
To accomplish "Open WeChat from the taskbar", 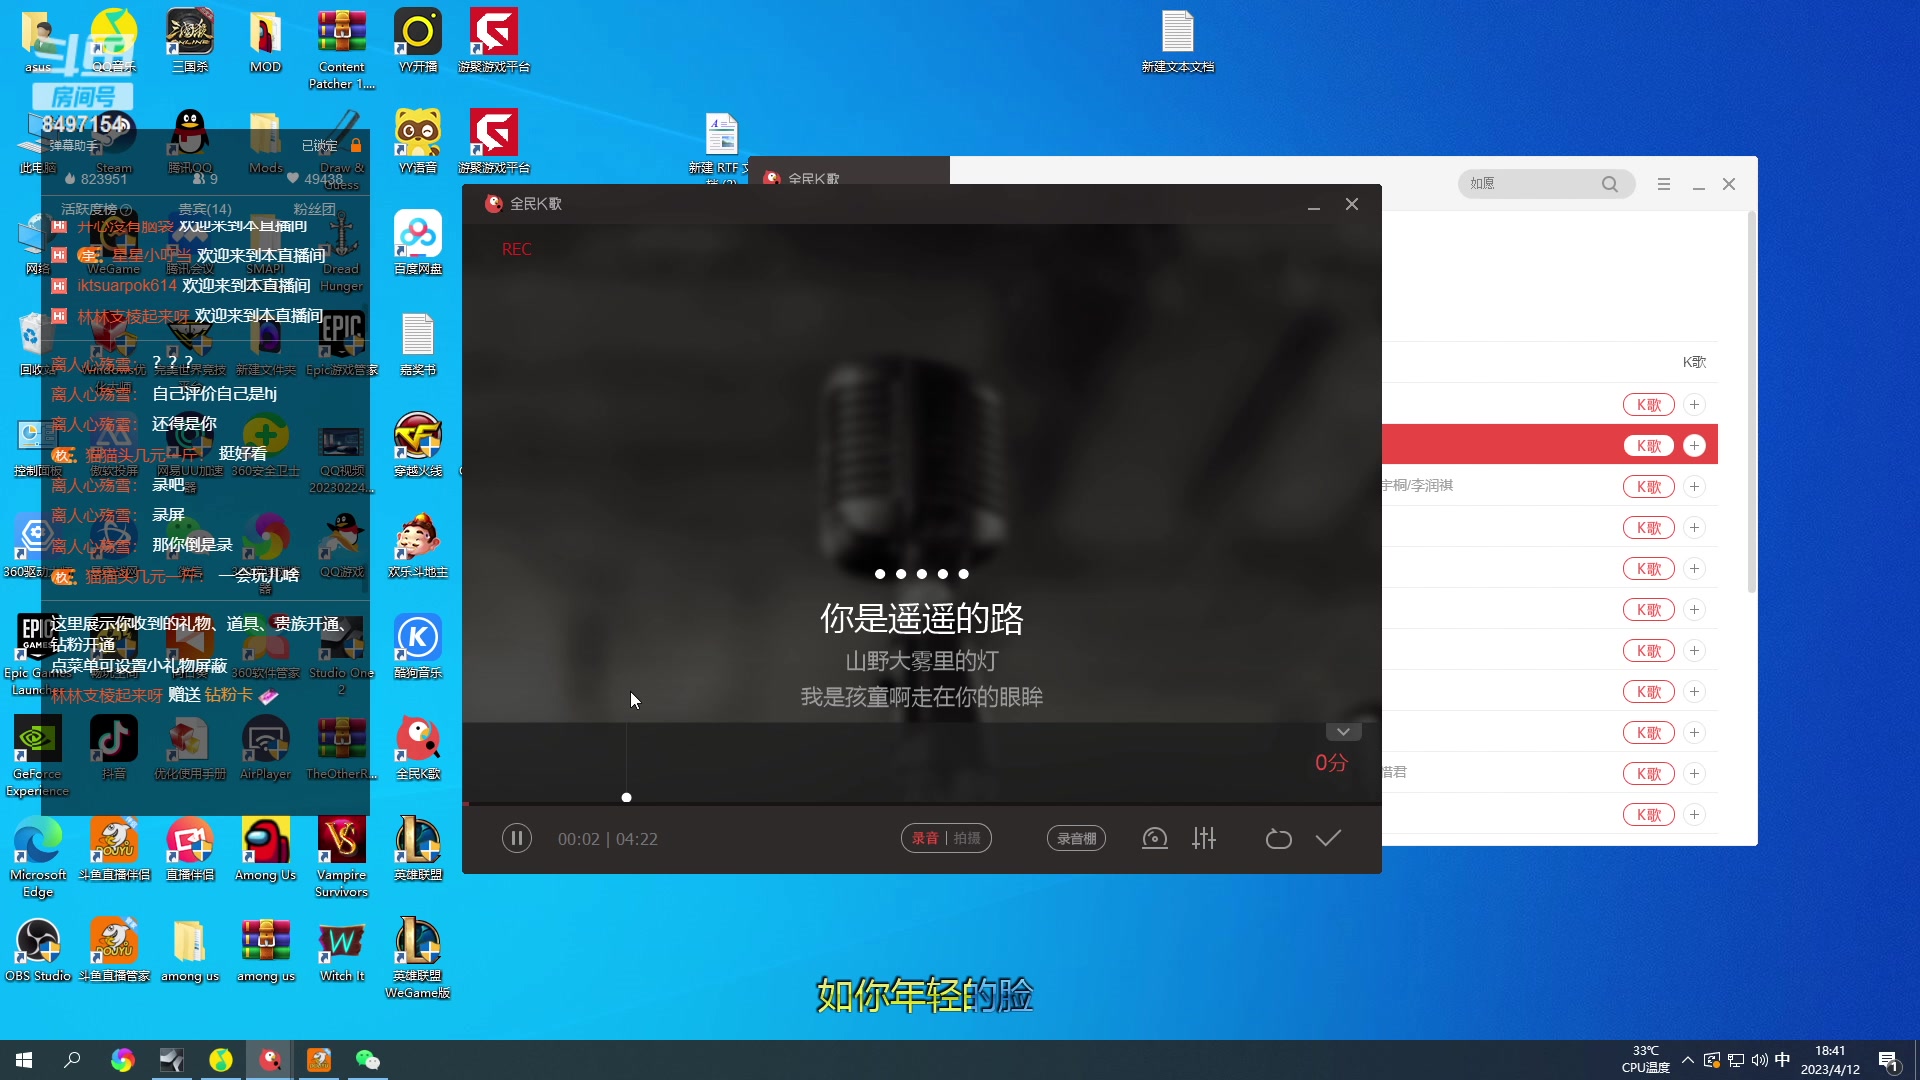I will (367, 1059).
